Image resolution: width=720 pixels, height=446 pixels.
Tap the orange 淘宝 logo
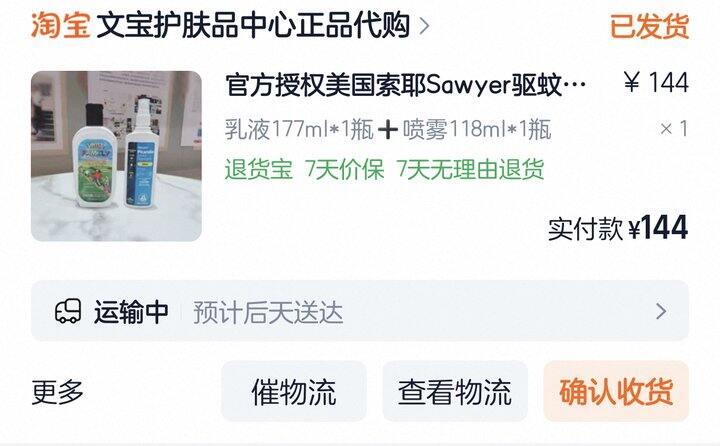click(x=60, y=25)
